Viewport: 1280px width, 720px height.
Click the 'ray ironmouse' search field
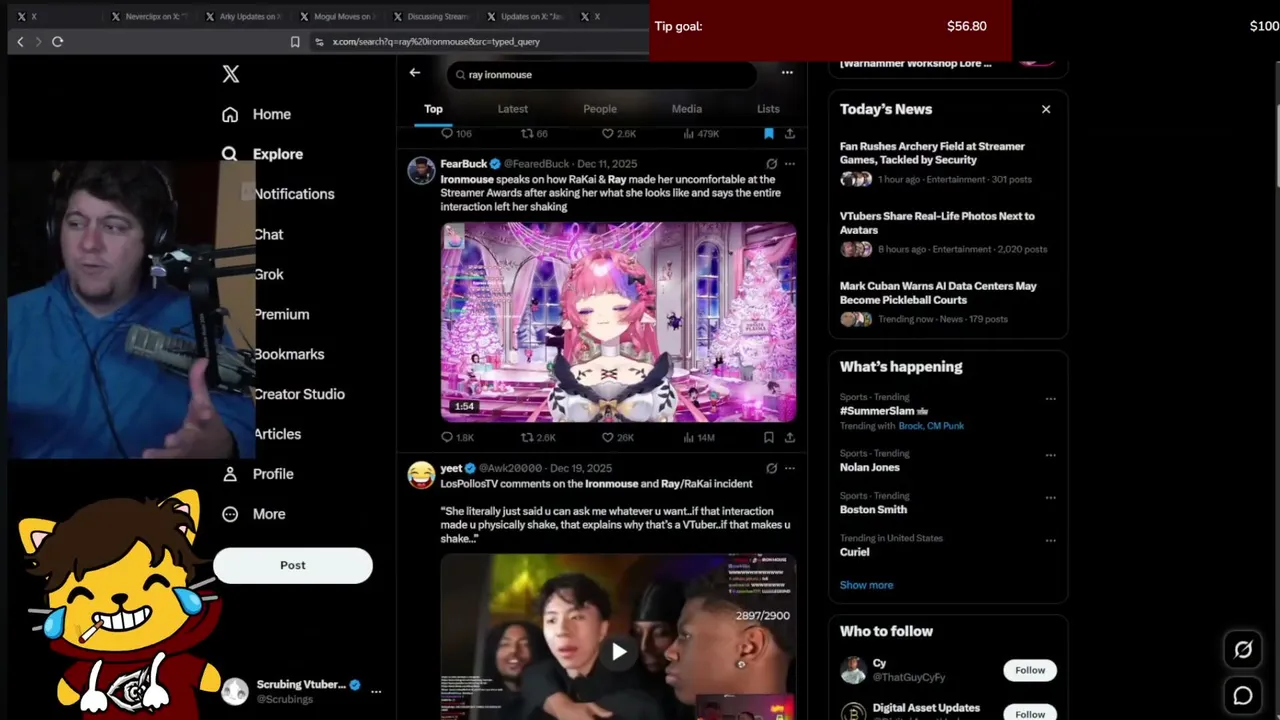[601, 74]
